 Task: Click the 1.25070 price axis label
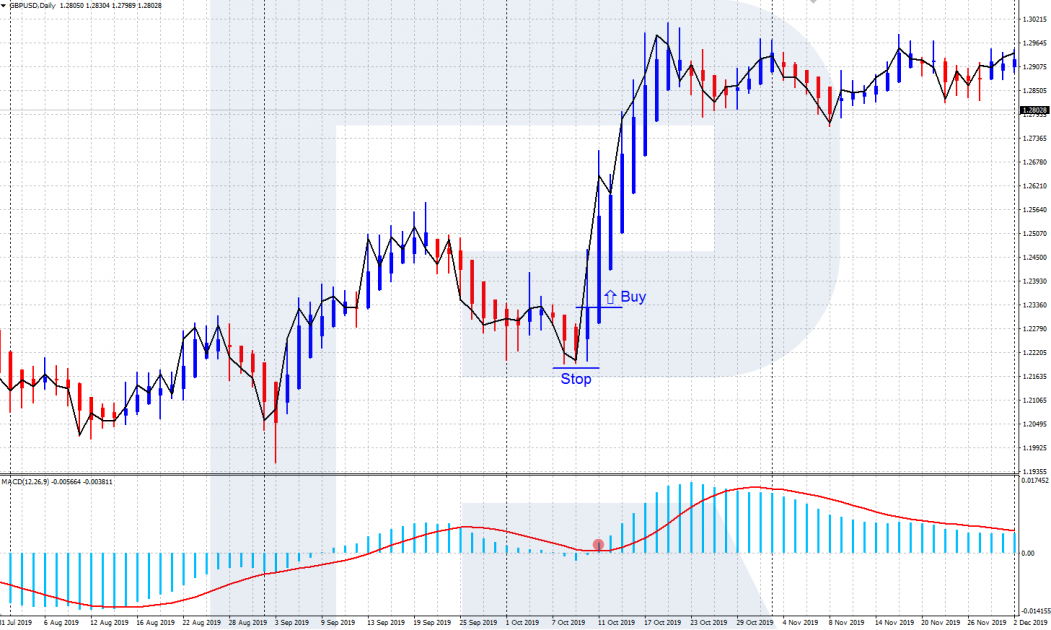pos(1034,234)
